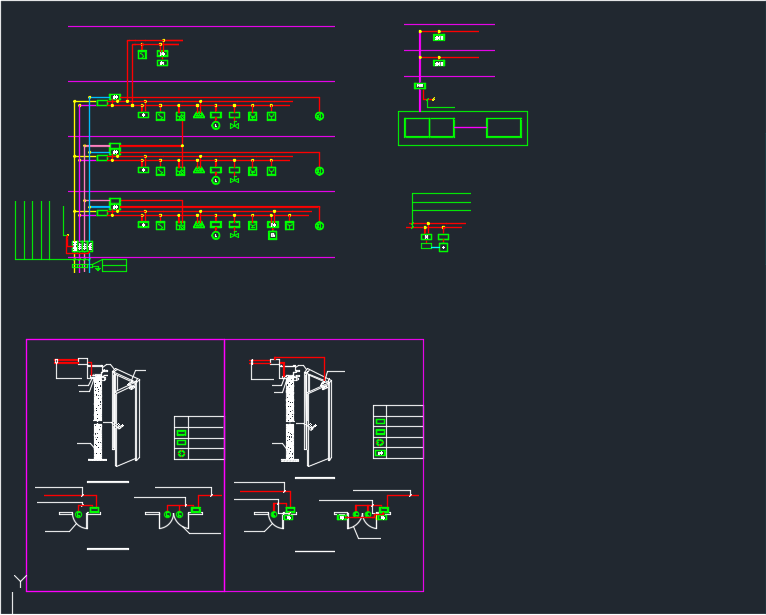This screenshot has height=615, width=766.
Task: Select the green stacked box beside the arrow symbol
Action: 114,266
